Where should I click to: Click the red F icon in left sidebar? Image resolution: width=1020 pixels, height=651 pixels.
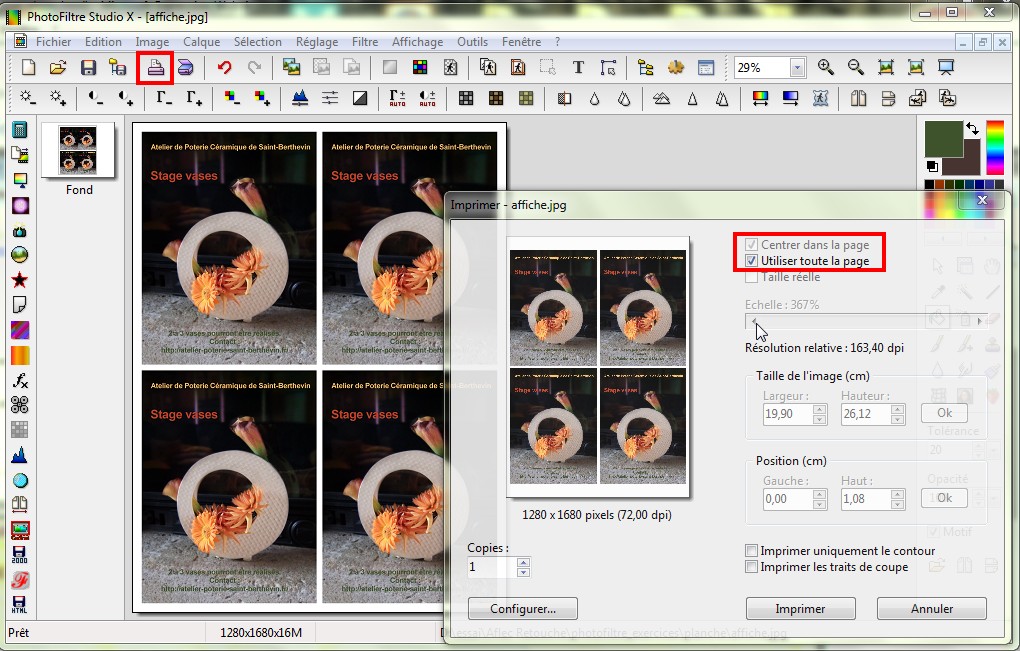20,579
